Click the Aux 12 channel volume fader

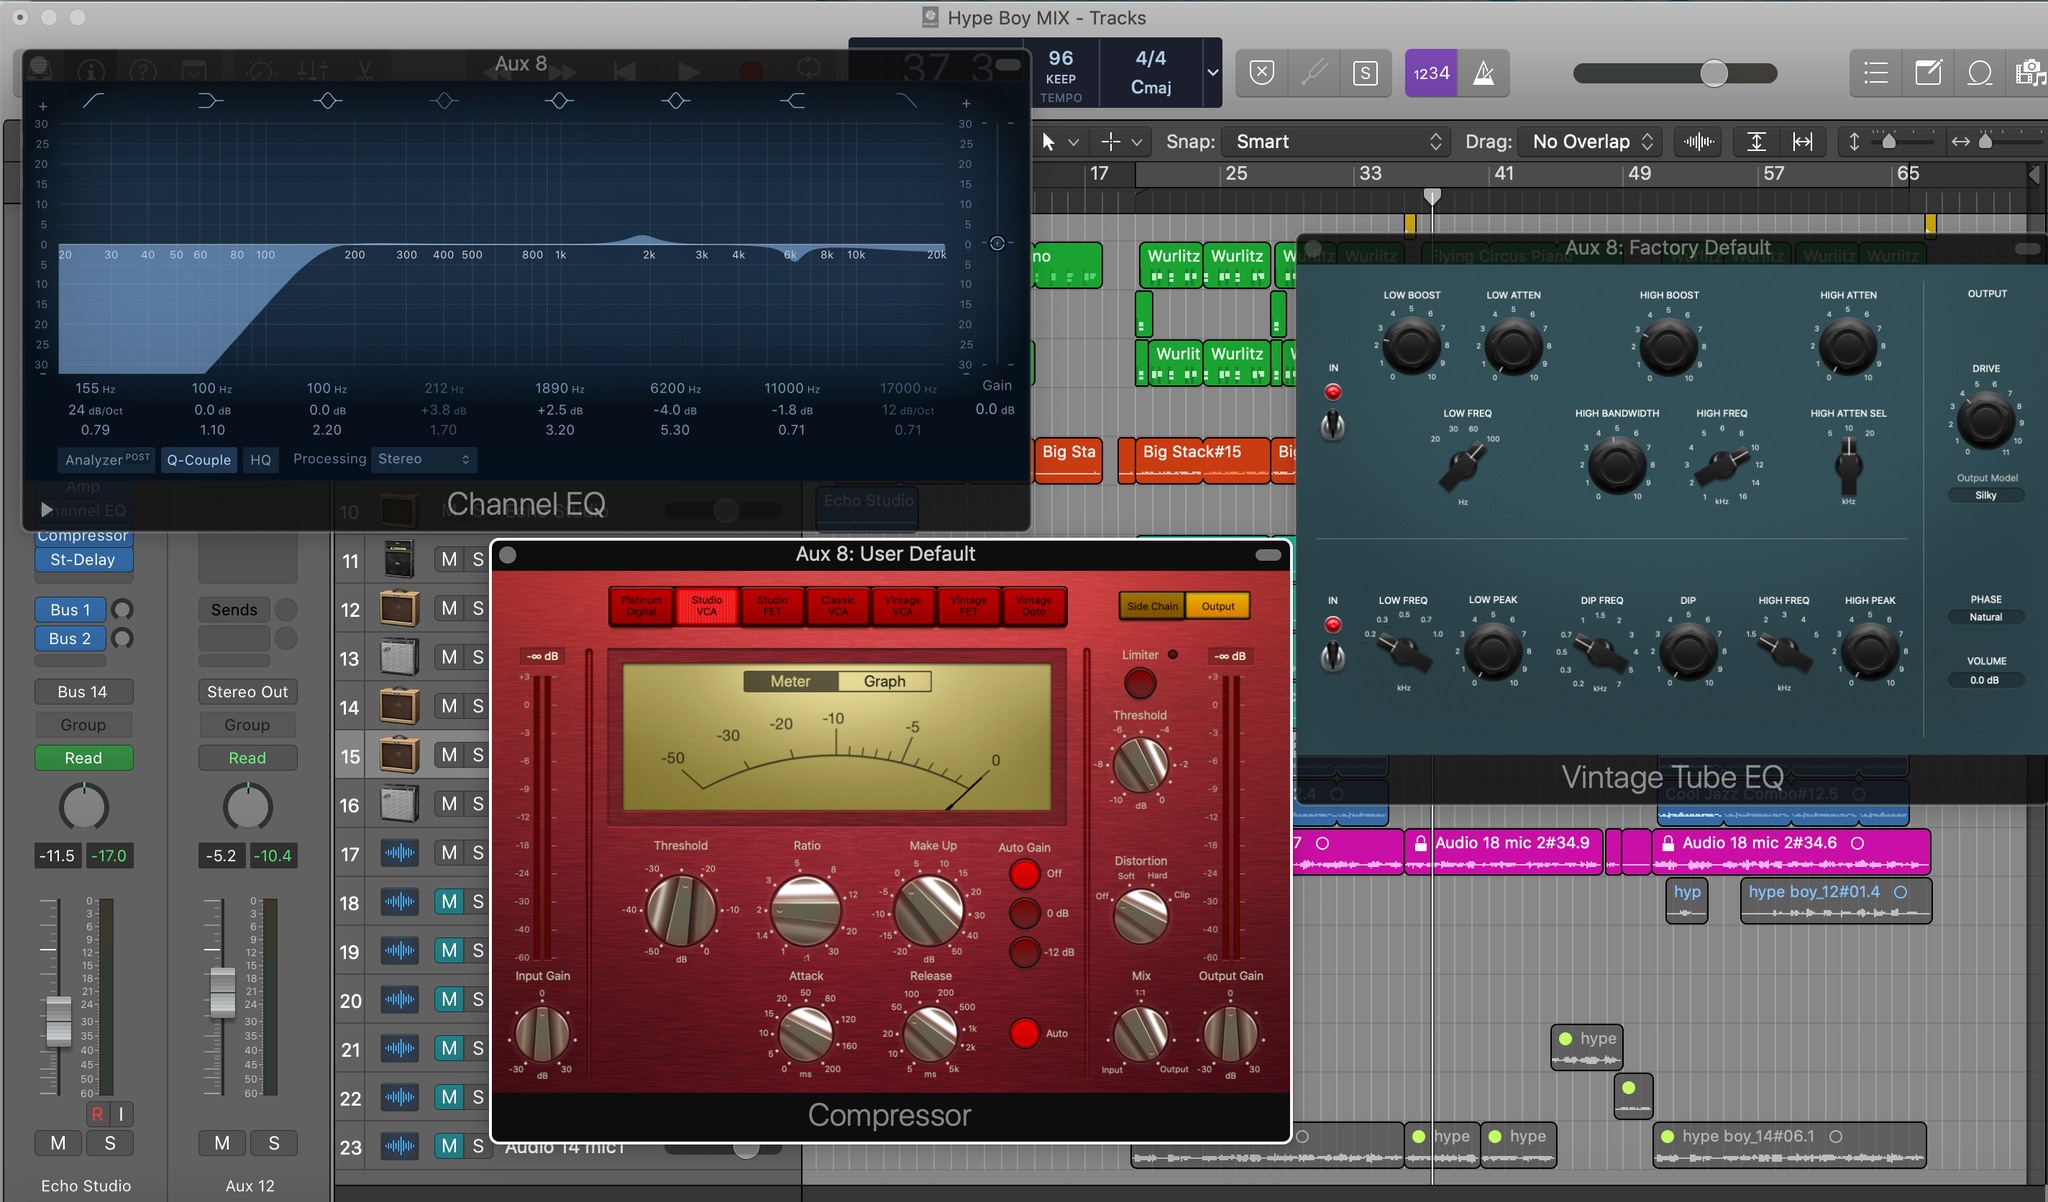tap(221, 992)
